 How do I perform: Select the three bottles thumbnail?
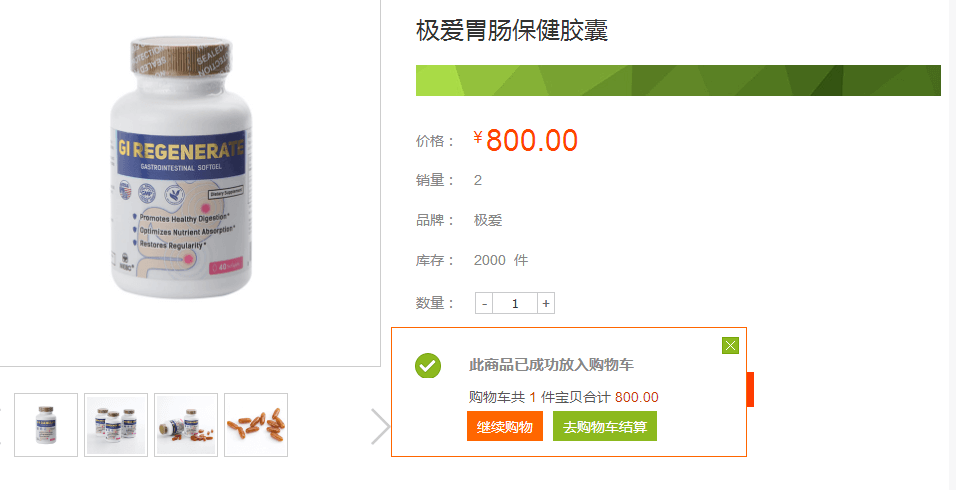tap(116, 425)
